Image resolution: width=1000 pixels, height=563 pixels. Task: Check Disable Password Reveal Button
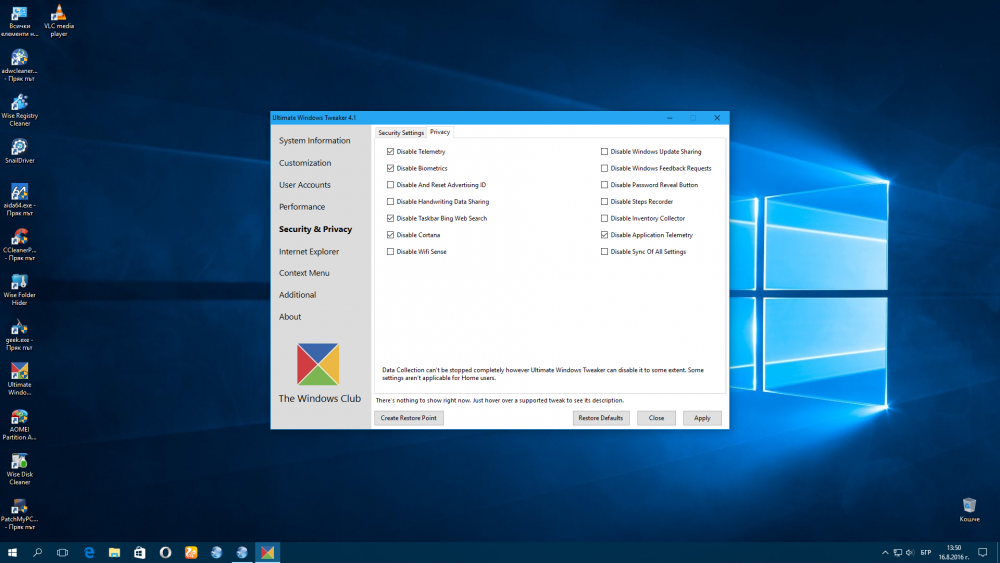[x=604, y=185]
